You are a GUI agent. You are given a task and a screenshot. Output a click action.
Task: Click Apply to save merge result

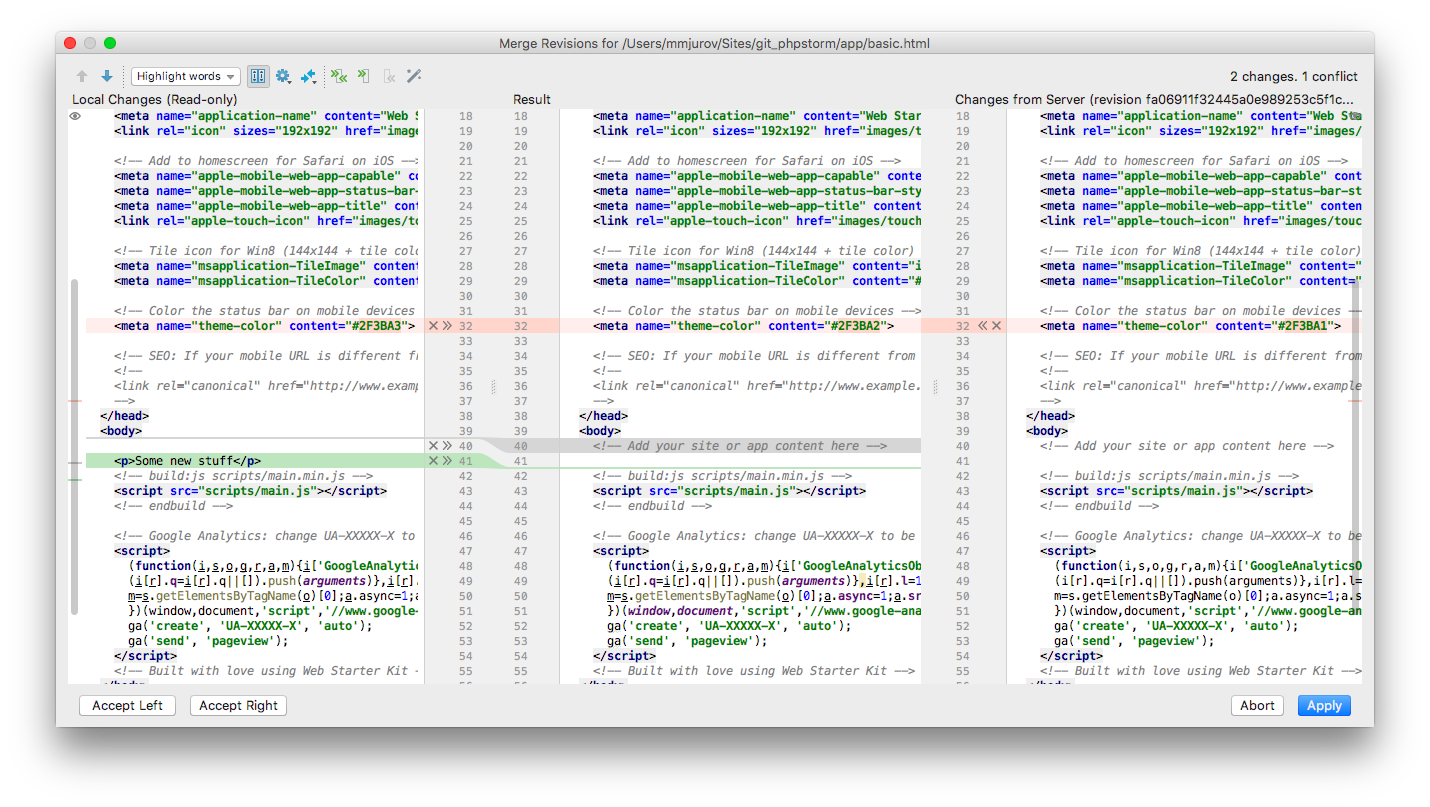pyautogui.click(x=1323, y=705)
